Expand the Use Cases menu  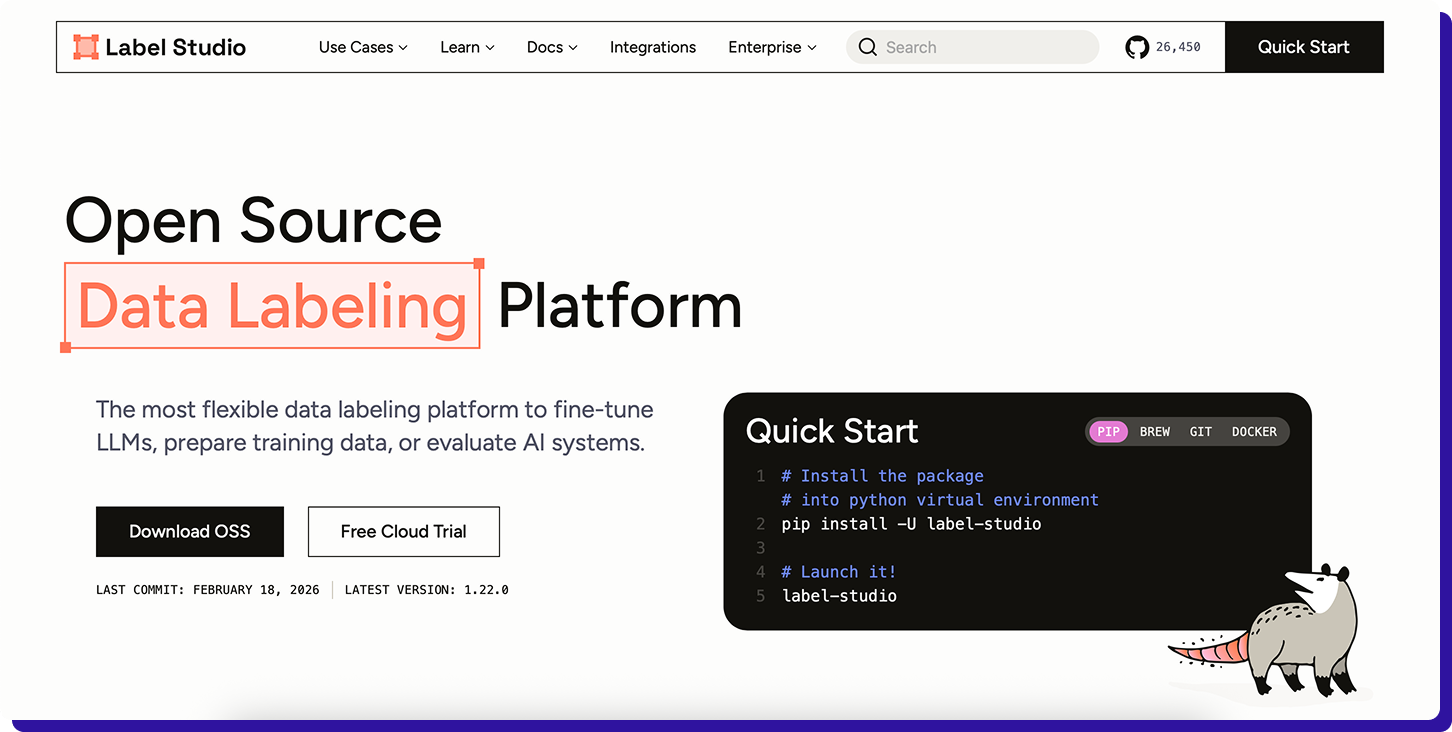click(363, 47)
